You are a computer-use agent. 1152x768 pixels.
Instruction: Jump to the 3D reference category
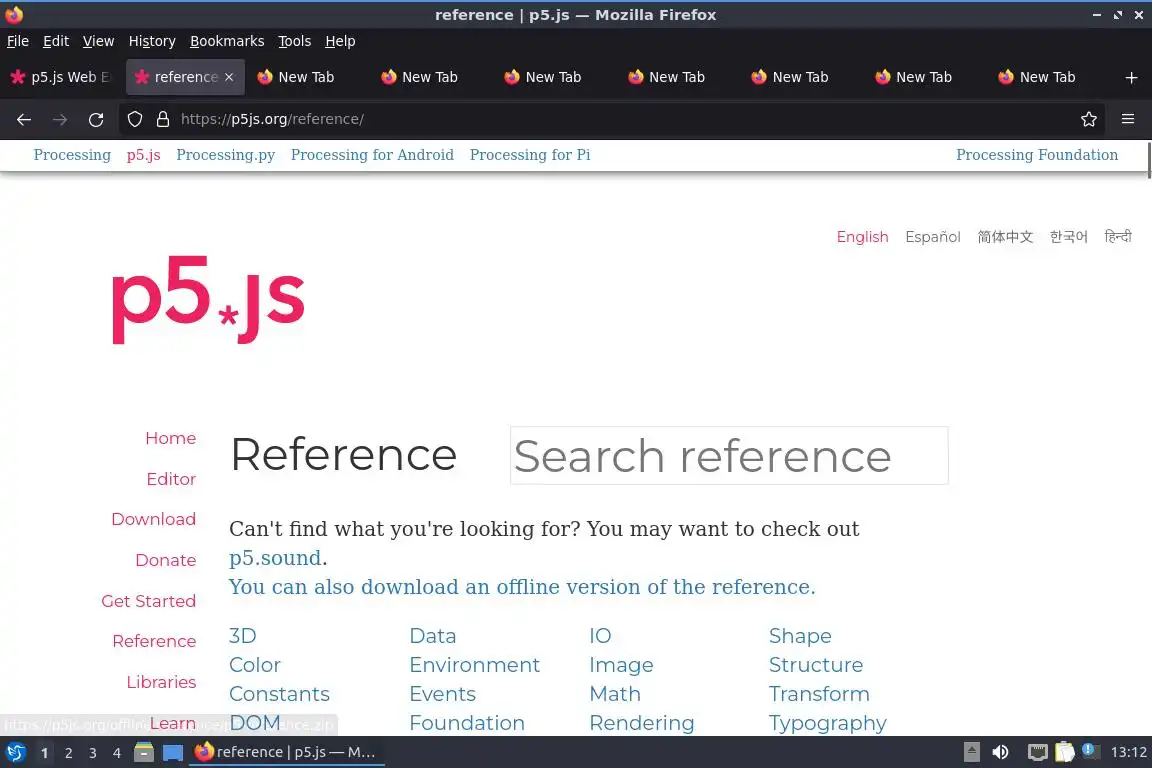point(242,636)
